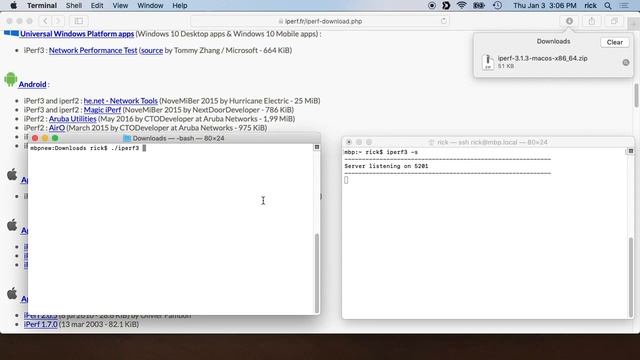The width and height of the screenshot is (640, 360).
Task: Click the ssh terminal window title bar
Action: pyautogui.click(x=488, y=142)
